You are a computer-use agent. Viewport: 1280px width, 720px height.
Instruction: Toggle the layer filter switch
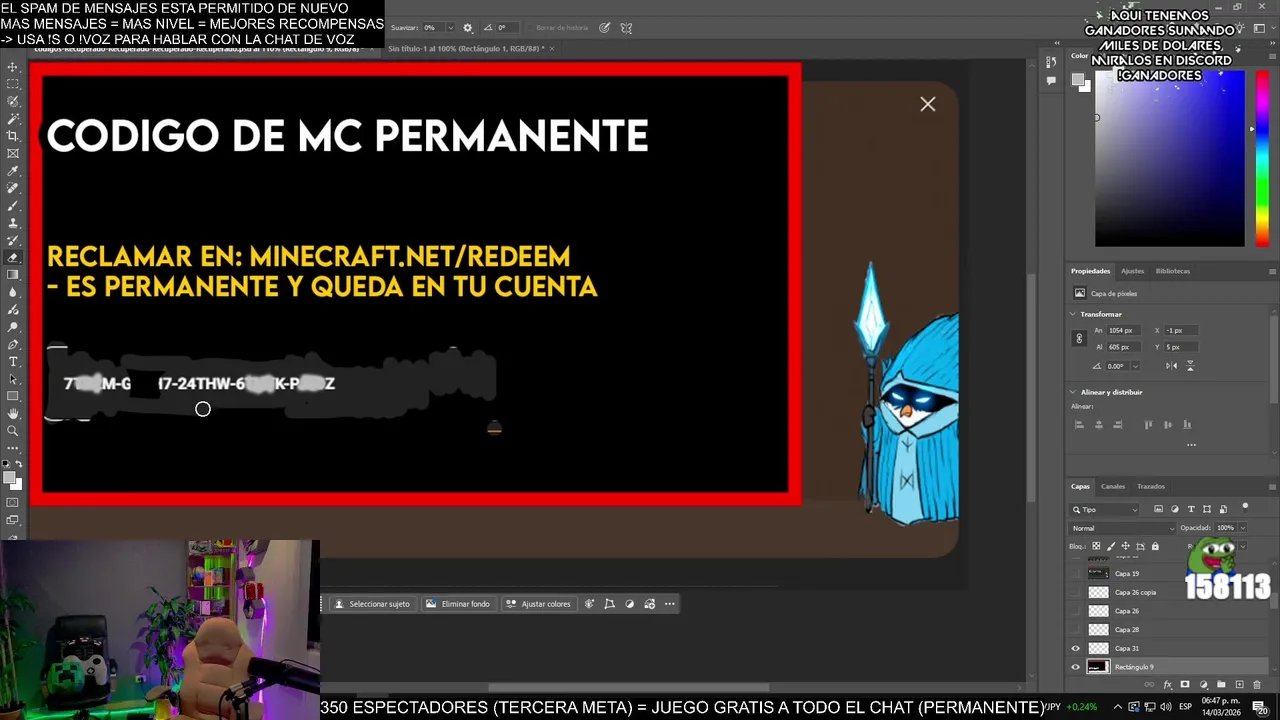1245,507
